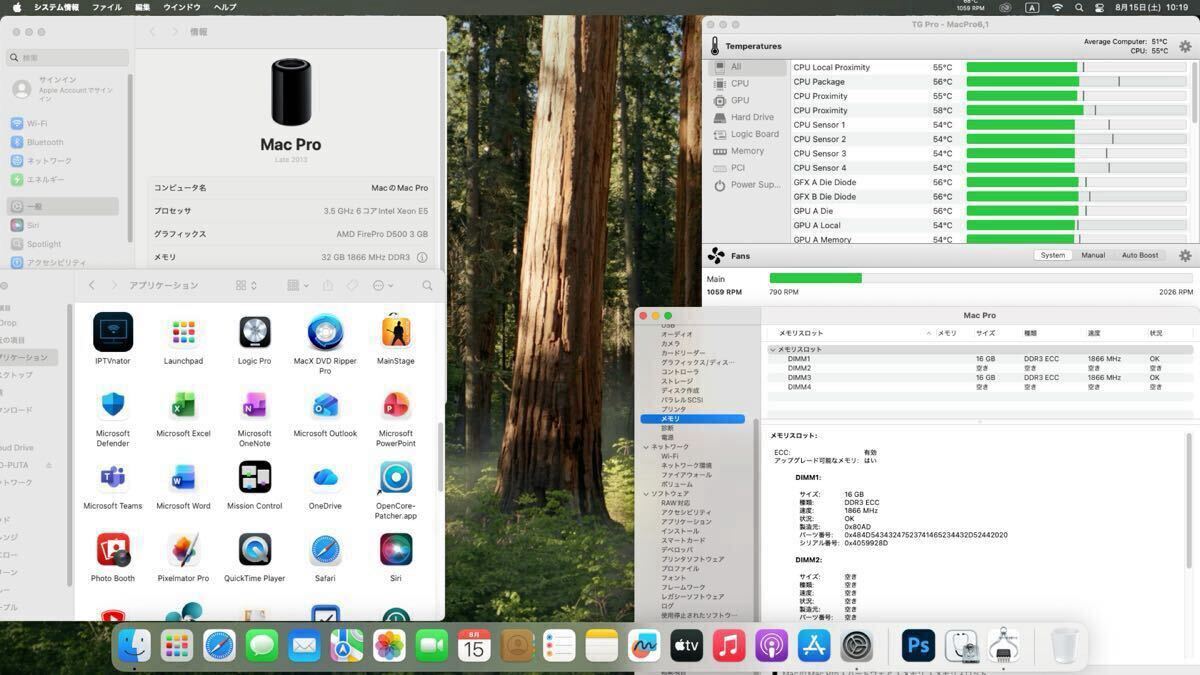
Task: Open Microsoft Word app icon
Action: (183, 477)
